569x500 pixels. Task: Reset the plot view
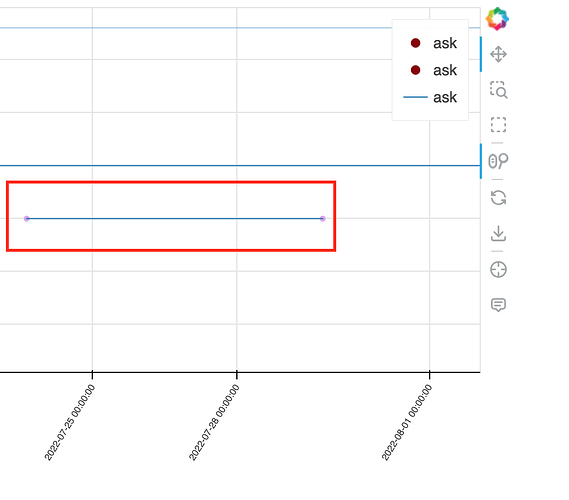pos(498,198)
